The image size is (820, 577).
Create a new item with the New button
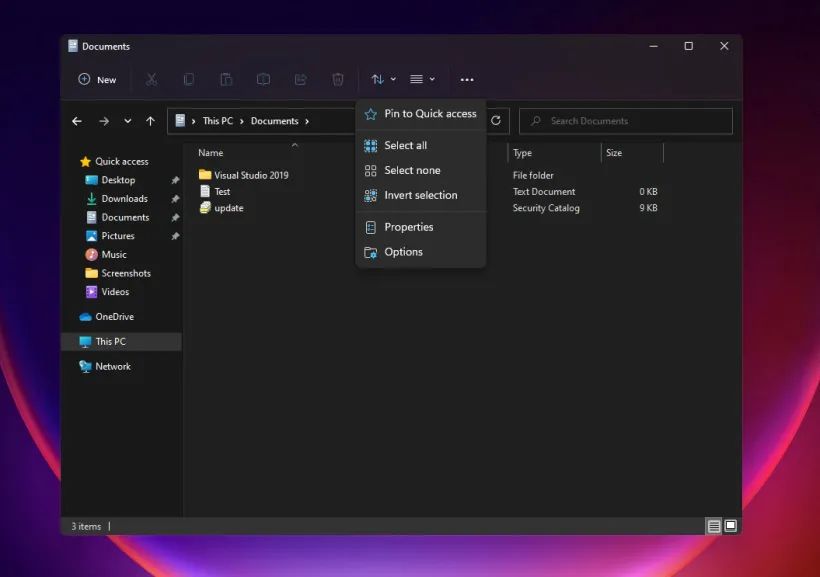point(97,79)
